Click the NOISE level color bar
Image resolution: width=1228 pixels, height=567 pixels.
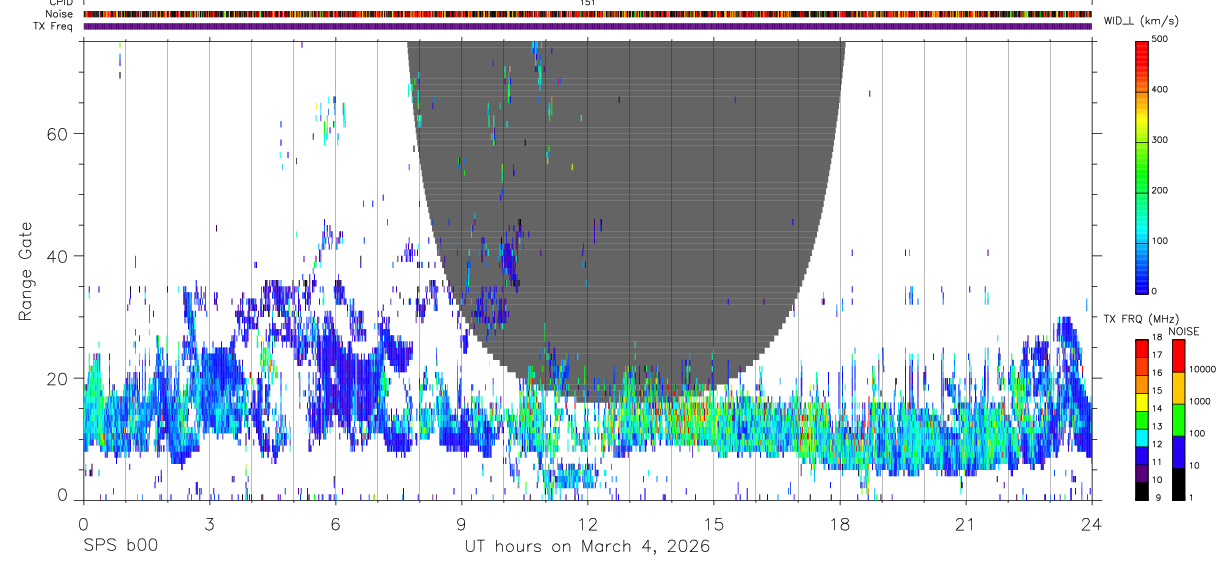pos(1178,420)
